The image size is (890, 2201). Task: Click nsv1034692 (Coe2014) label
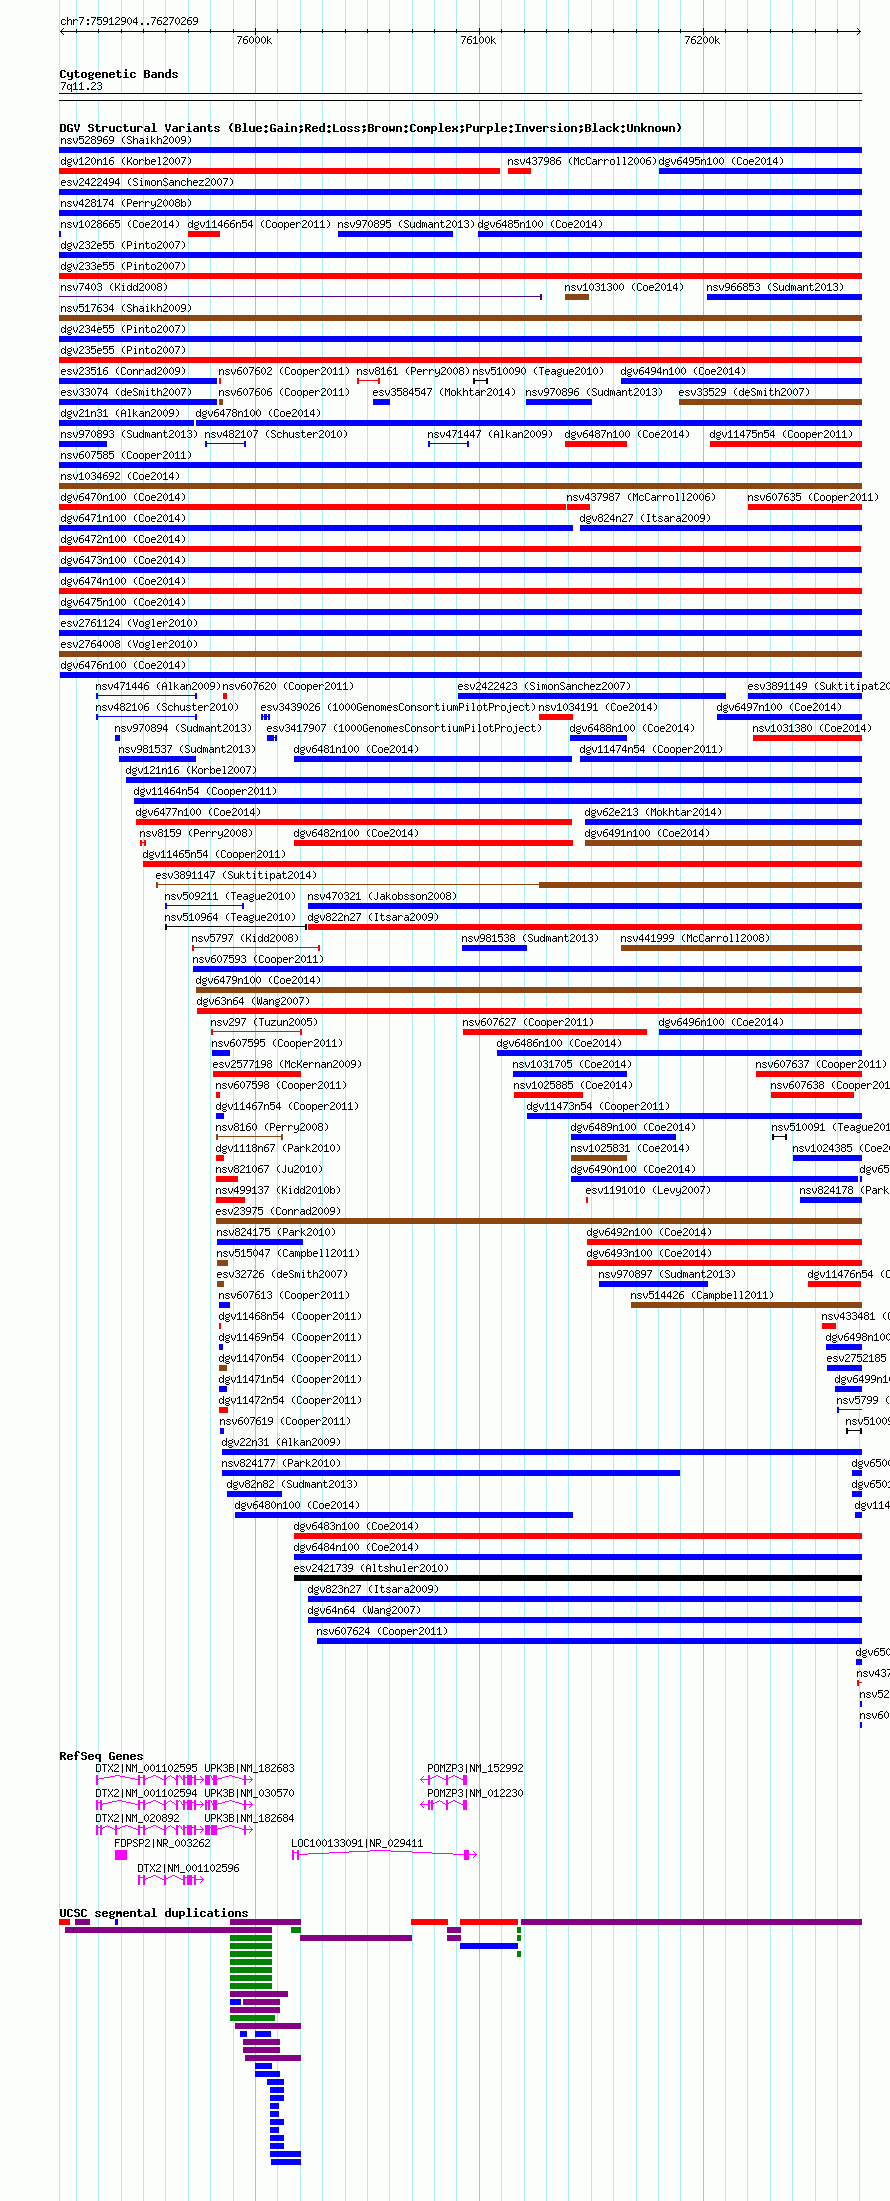120,476
